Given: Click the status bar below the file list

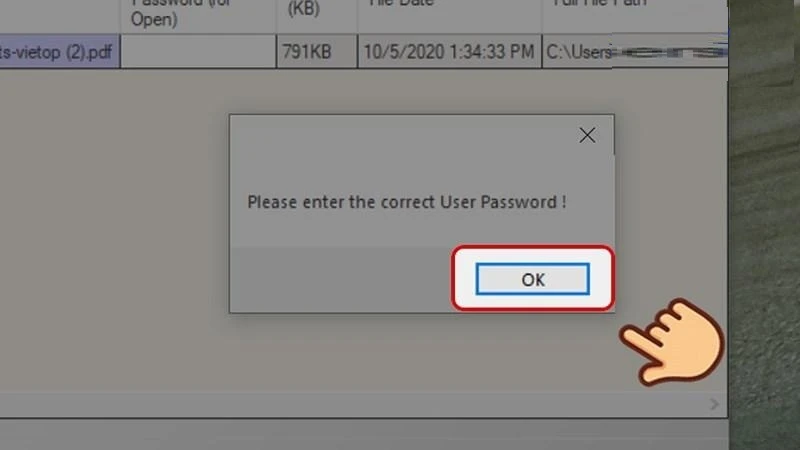Looking at the screenshot, I should [364, 434].
